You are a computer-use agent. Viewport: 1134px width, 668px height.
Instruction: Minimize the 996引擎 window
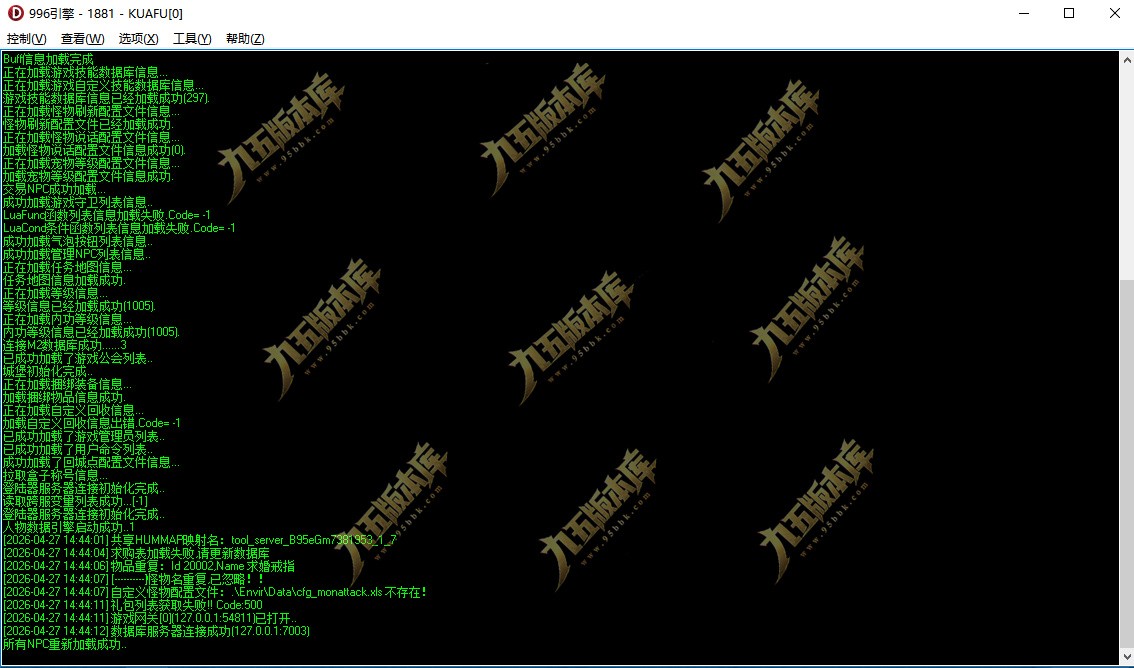point(1023,13)
